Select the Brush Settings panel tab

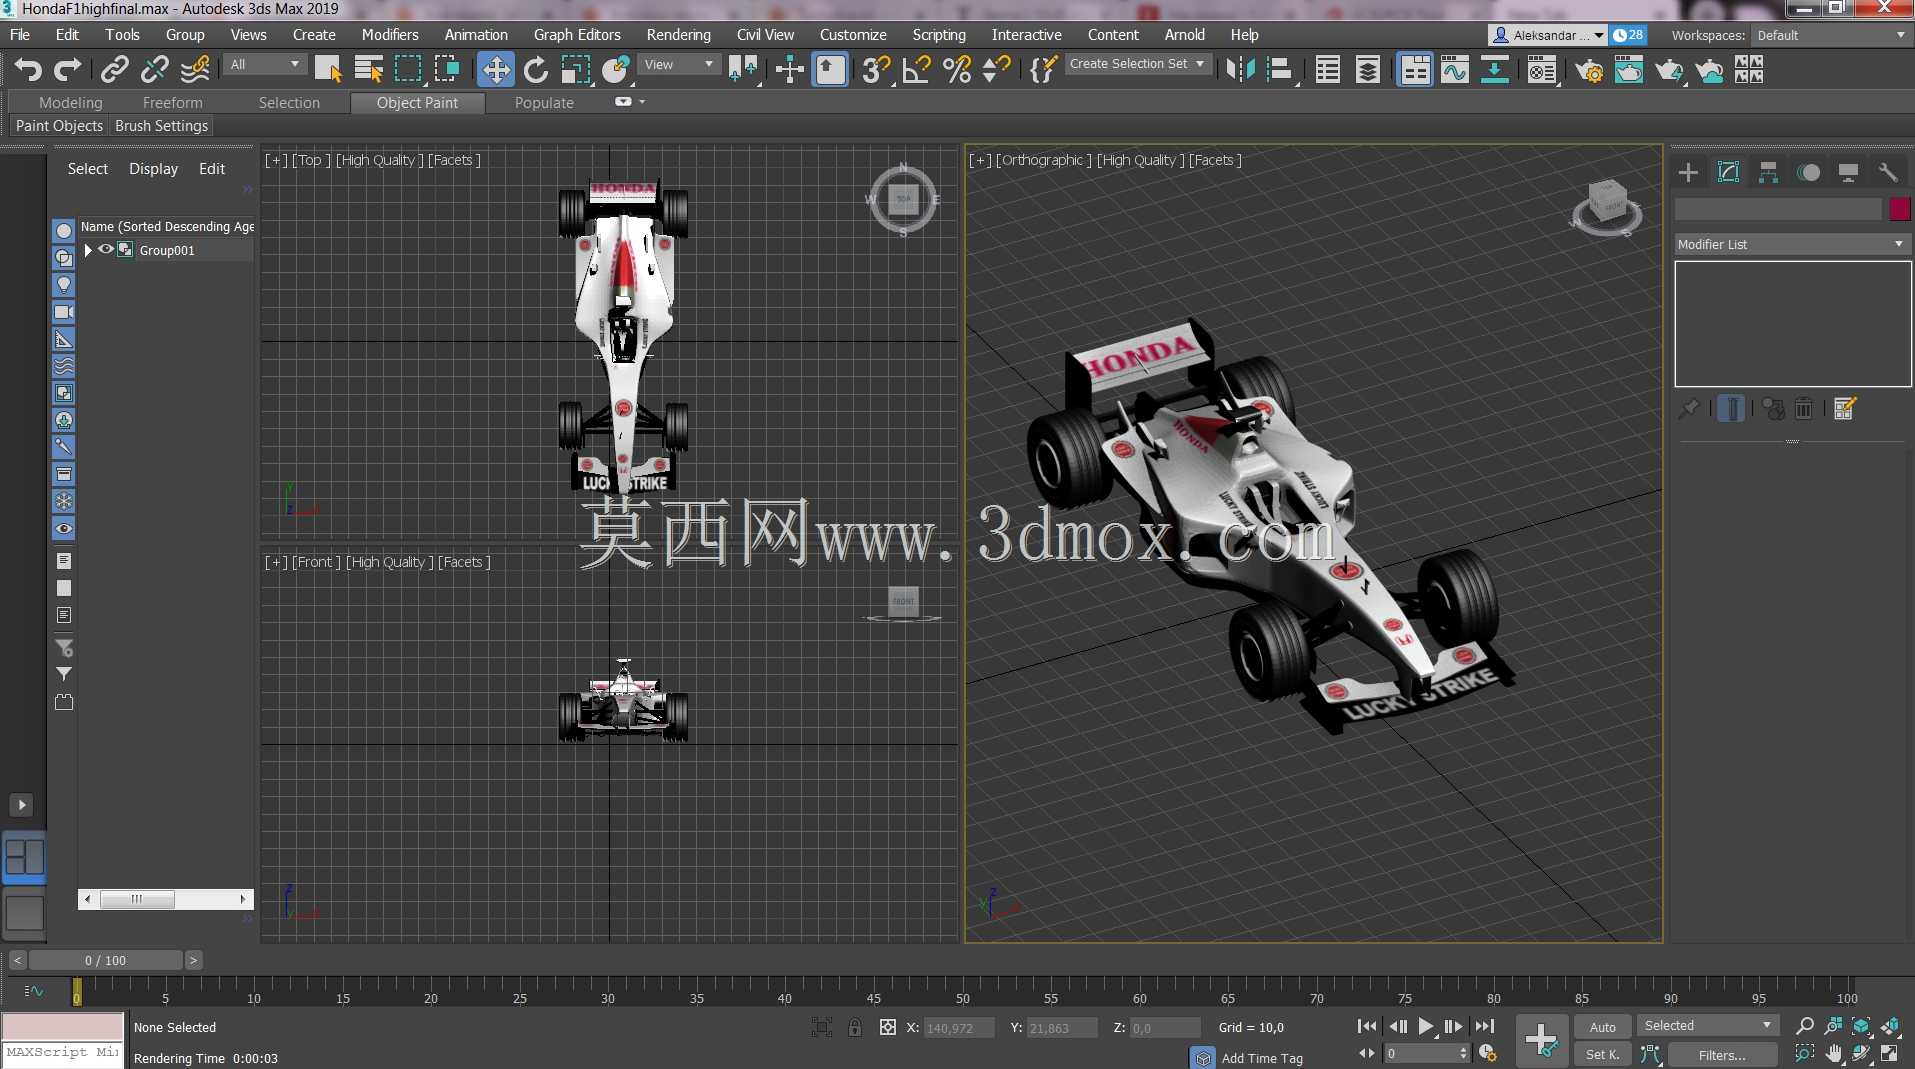coord(161,126)
